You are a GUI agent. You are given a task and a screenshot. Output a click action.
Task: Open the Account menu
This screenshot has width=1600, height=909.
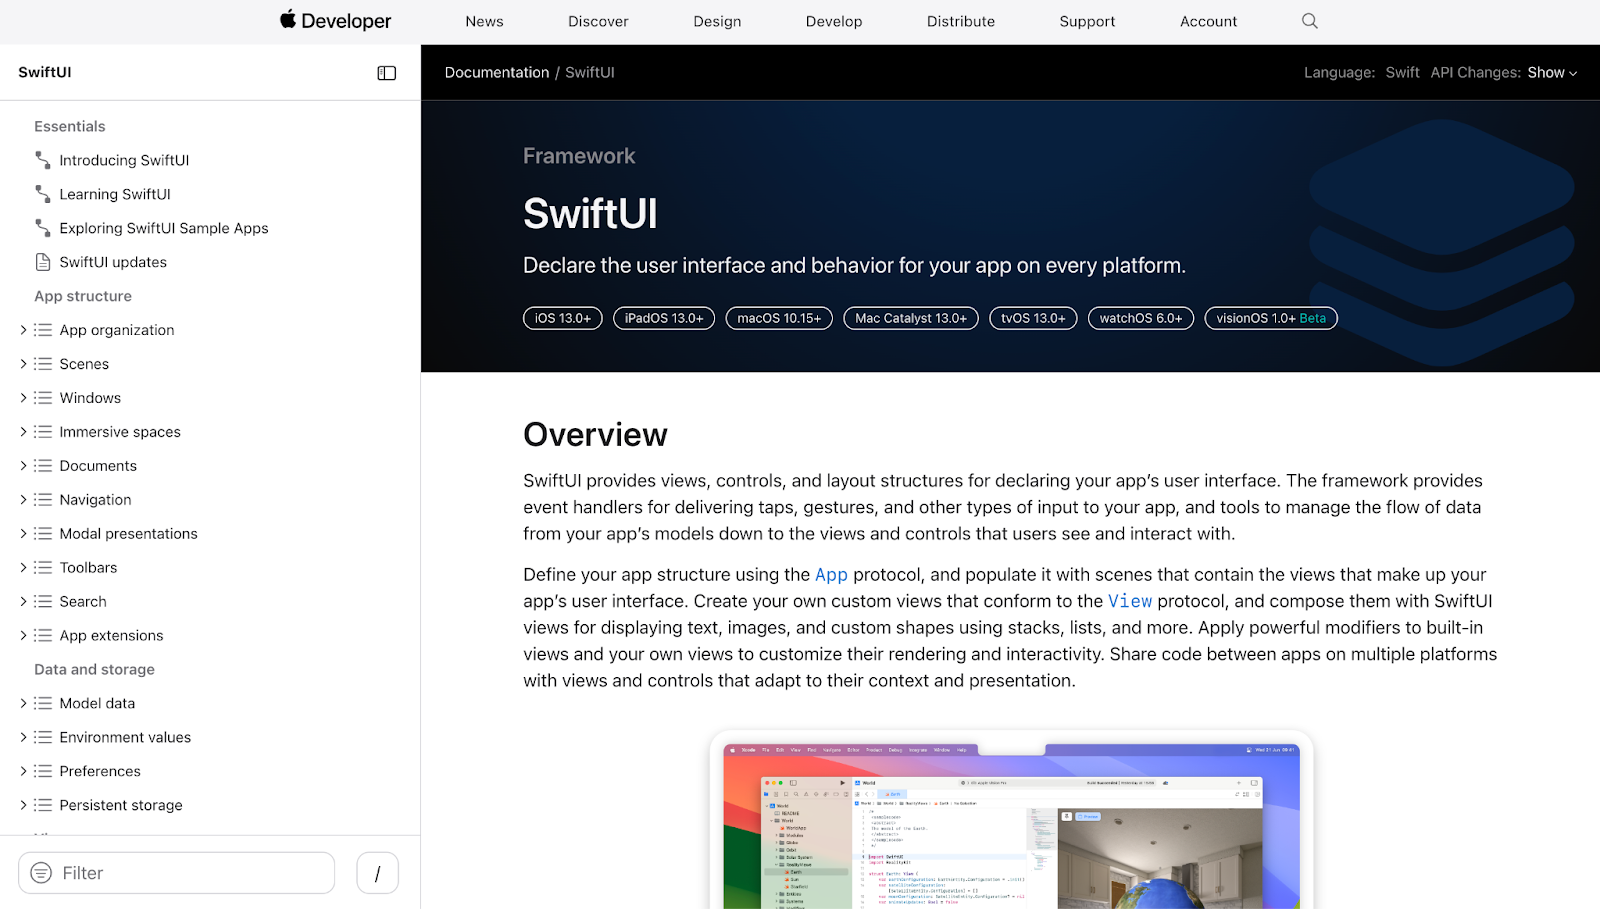(x=1208, y=21)
